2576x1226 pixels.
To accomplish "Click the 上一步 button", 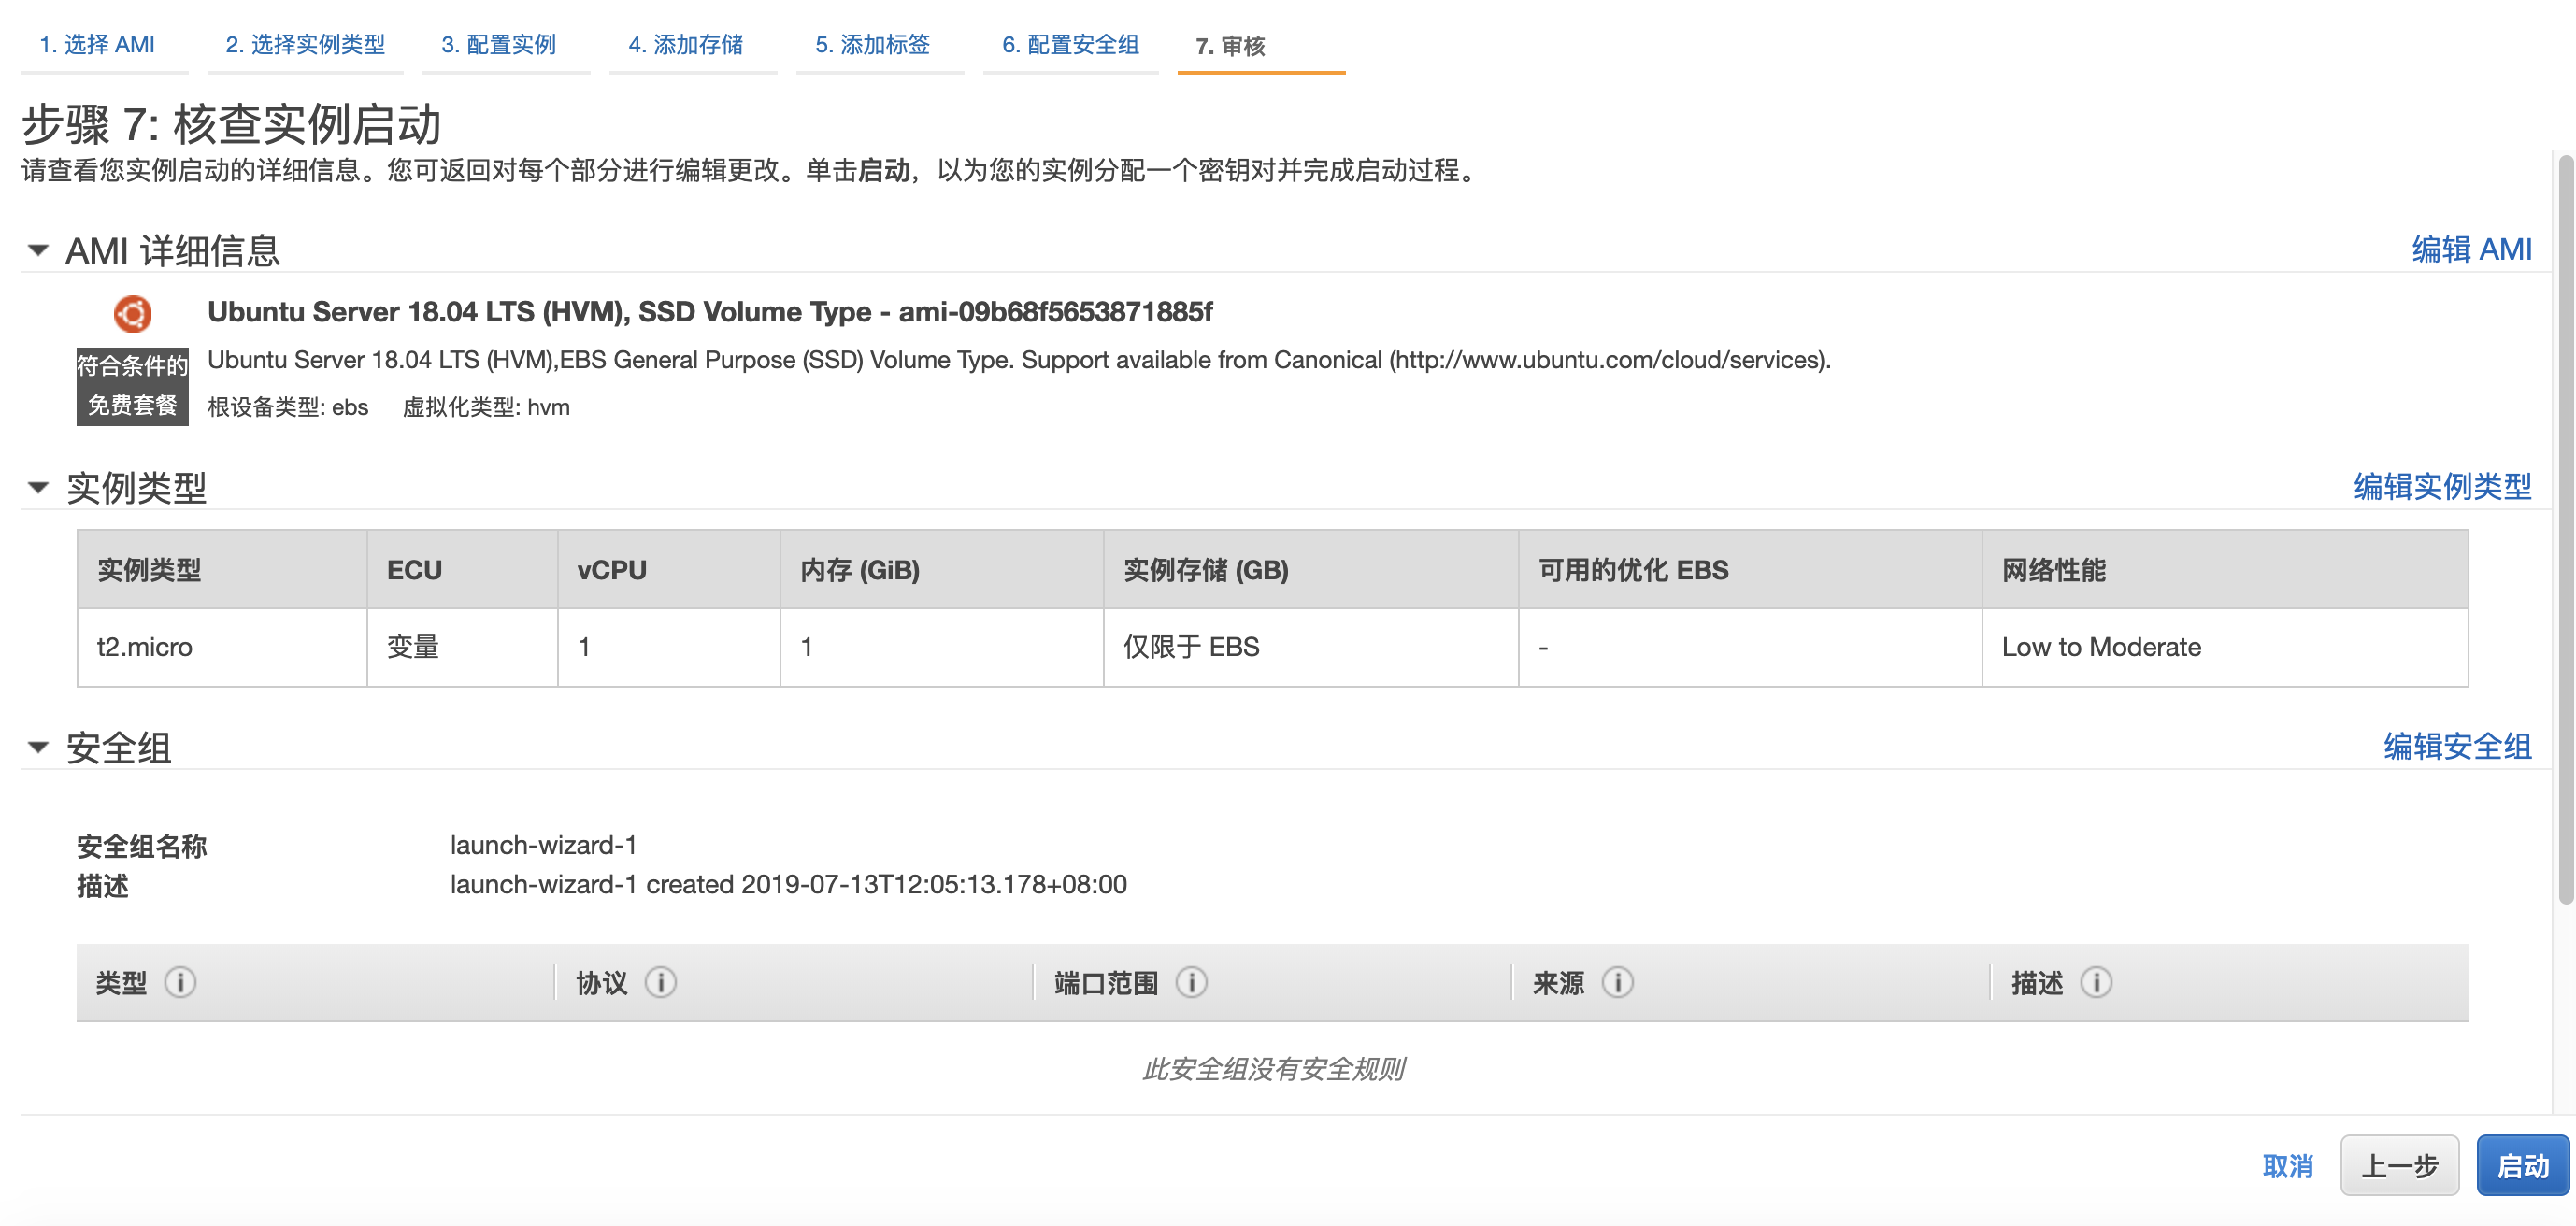I will [2398, 1165].
